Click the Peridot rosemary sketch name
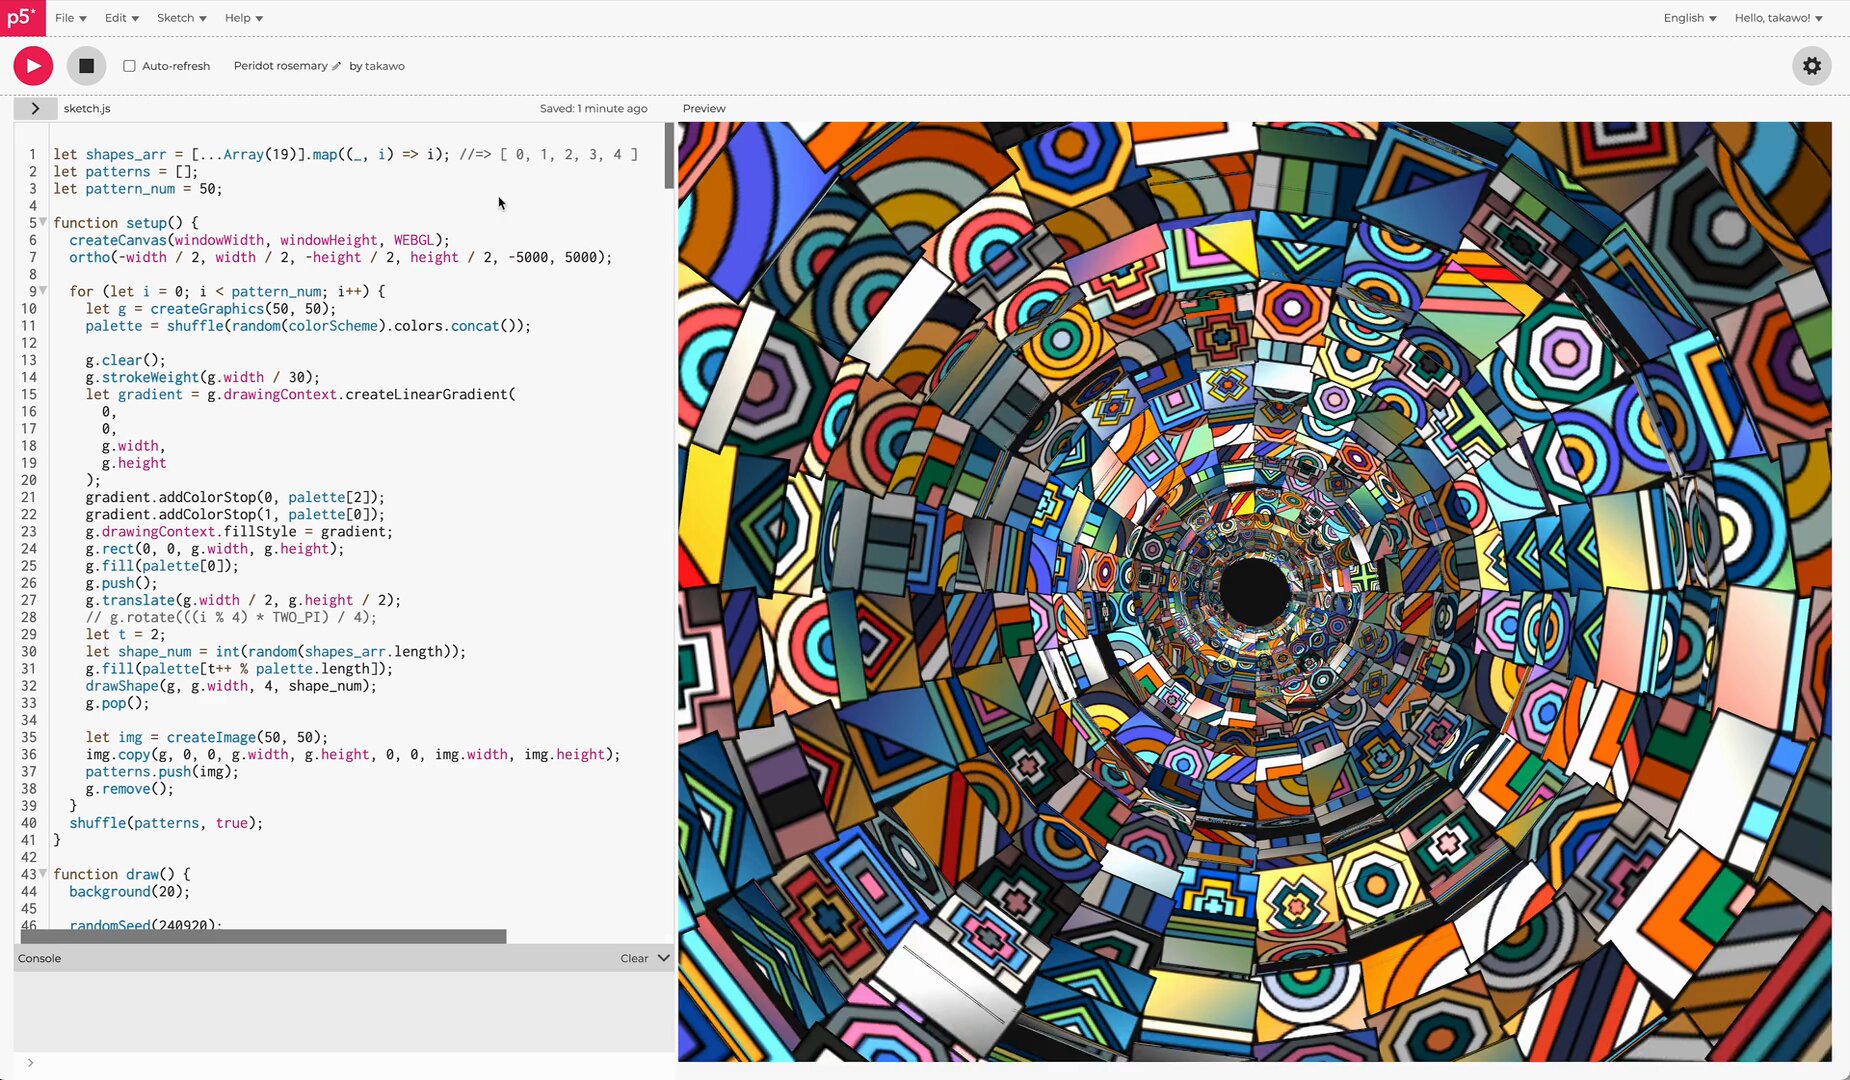The width and height of the screenshot is (1850, 1080). click(280, 66)
